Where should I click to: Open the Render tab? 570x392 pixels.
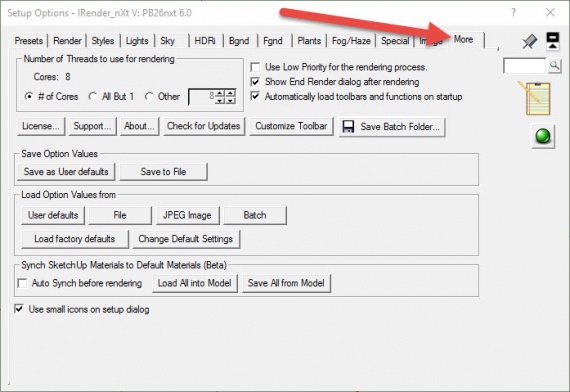(67, 41)
